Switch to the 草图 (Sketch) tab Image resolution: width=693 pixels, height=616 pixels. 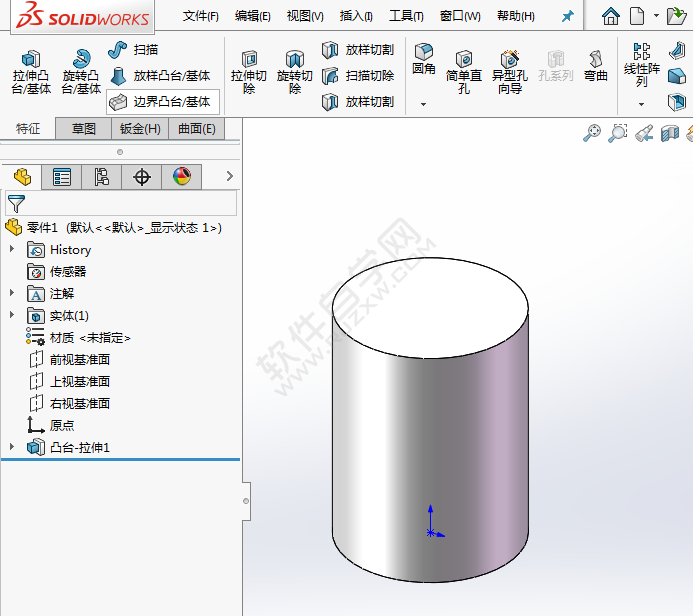click(x=84, y=129)
